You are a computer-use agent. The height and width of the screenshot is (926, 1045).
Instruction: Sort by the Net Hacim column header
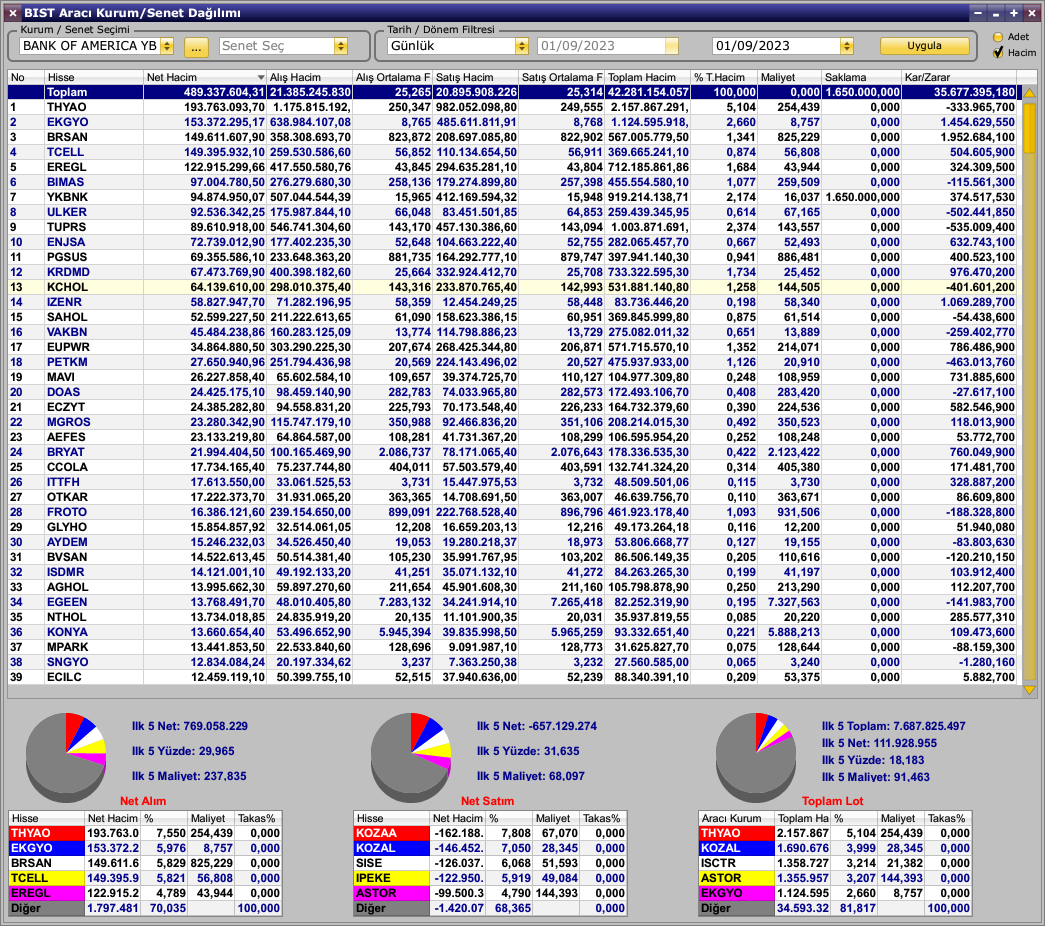pyautogui.click(x=205, y=77)
